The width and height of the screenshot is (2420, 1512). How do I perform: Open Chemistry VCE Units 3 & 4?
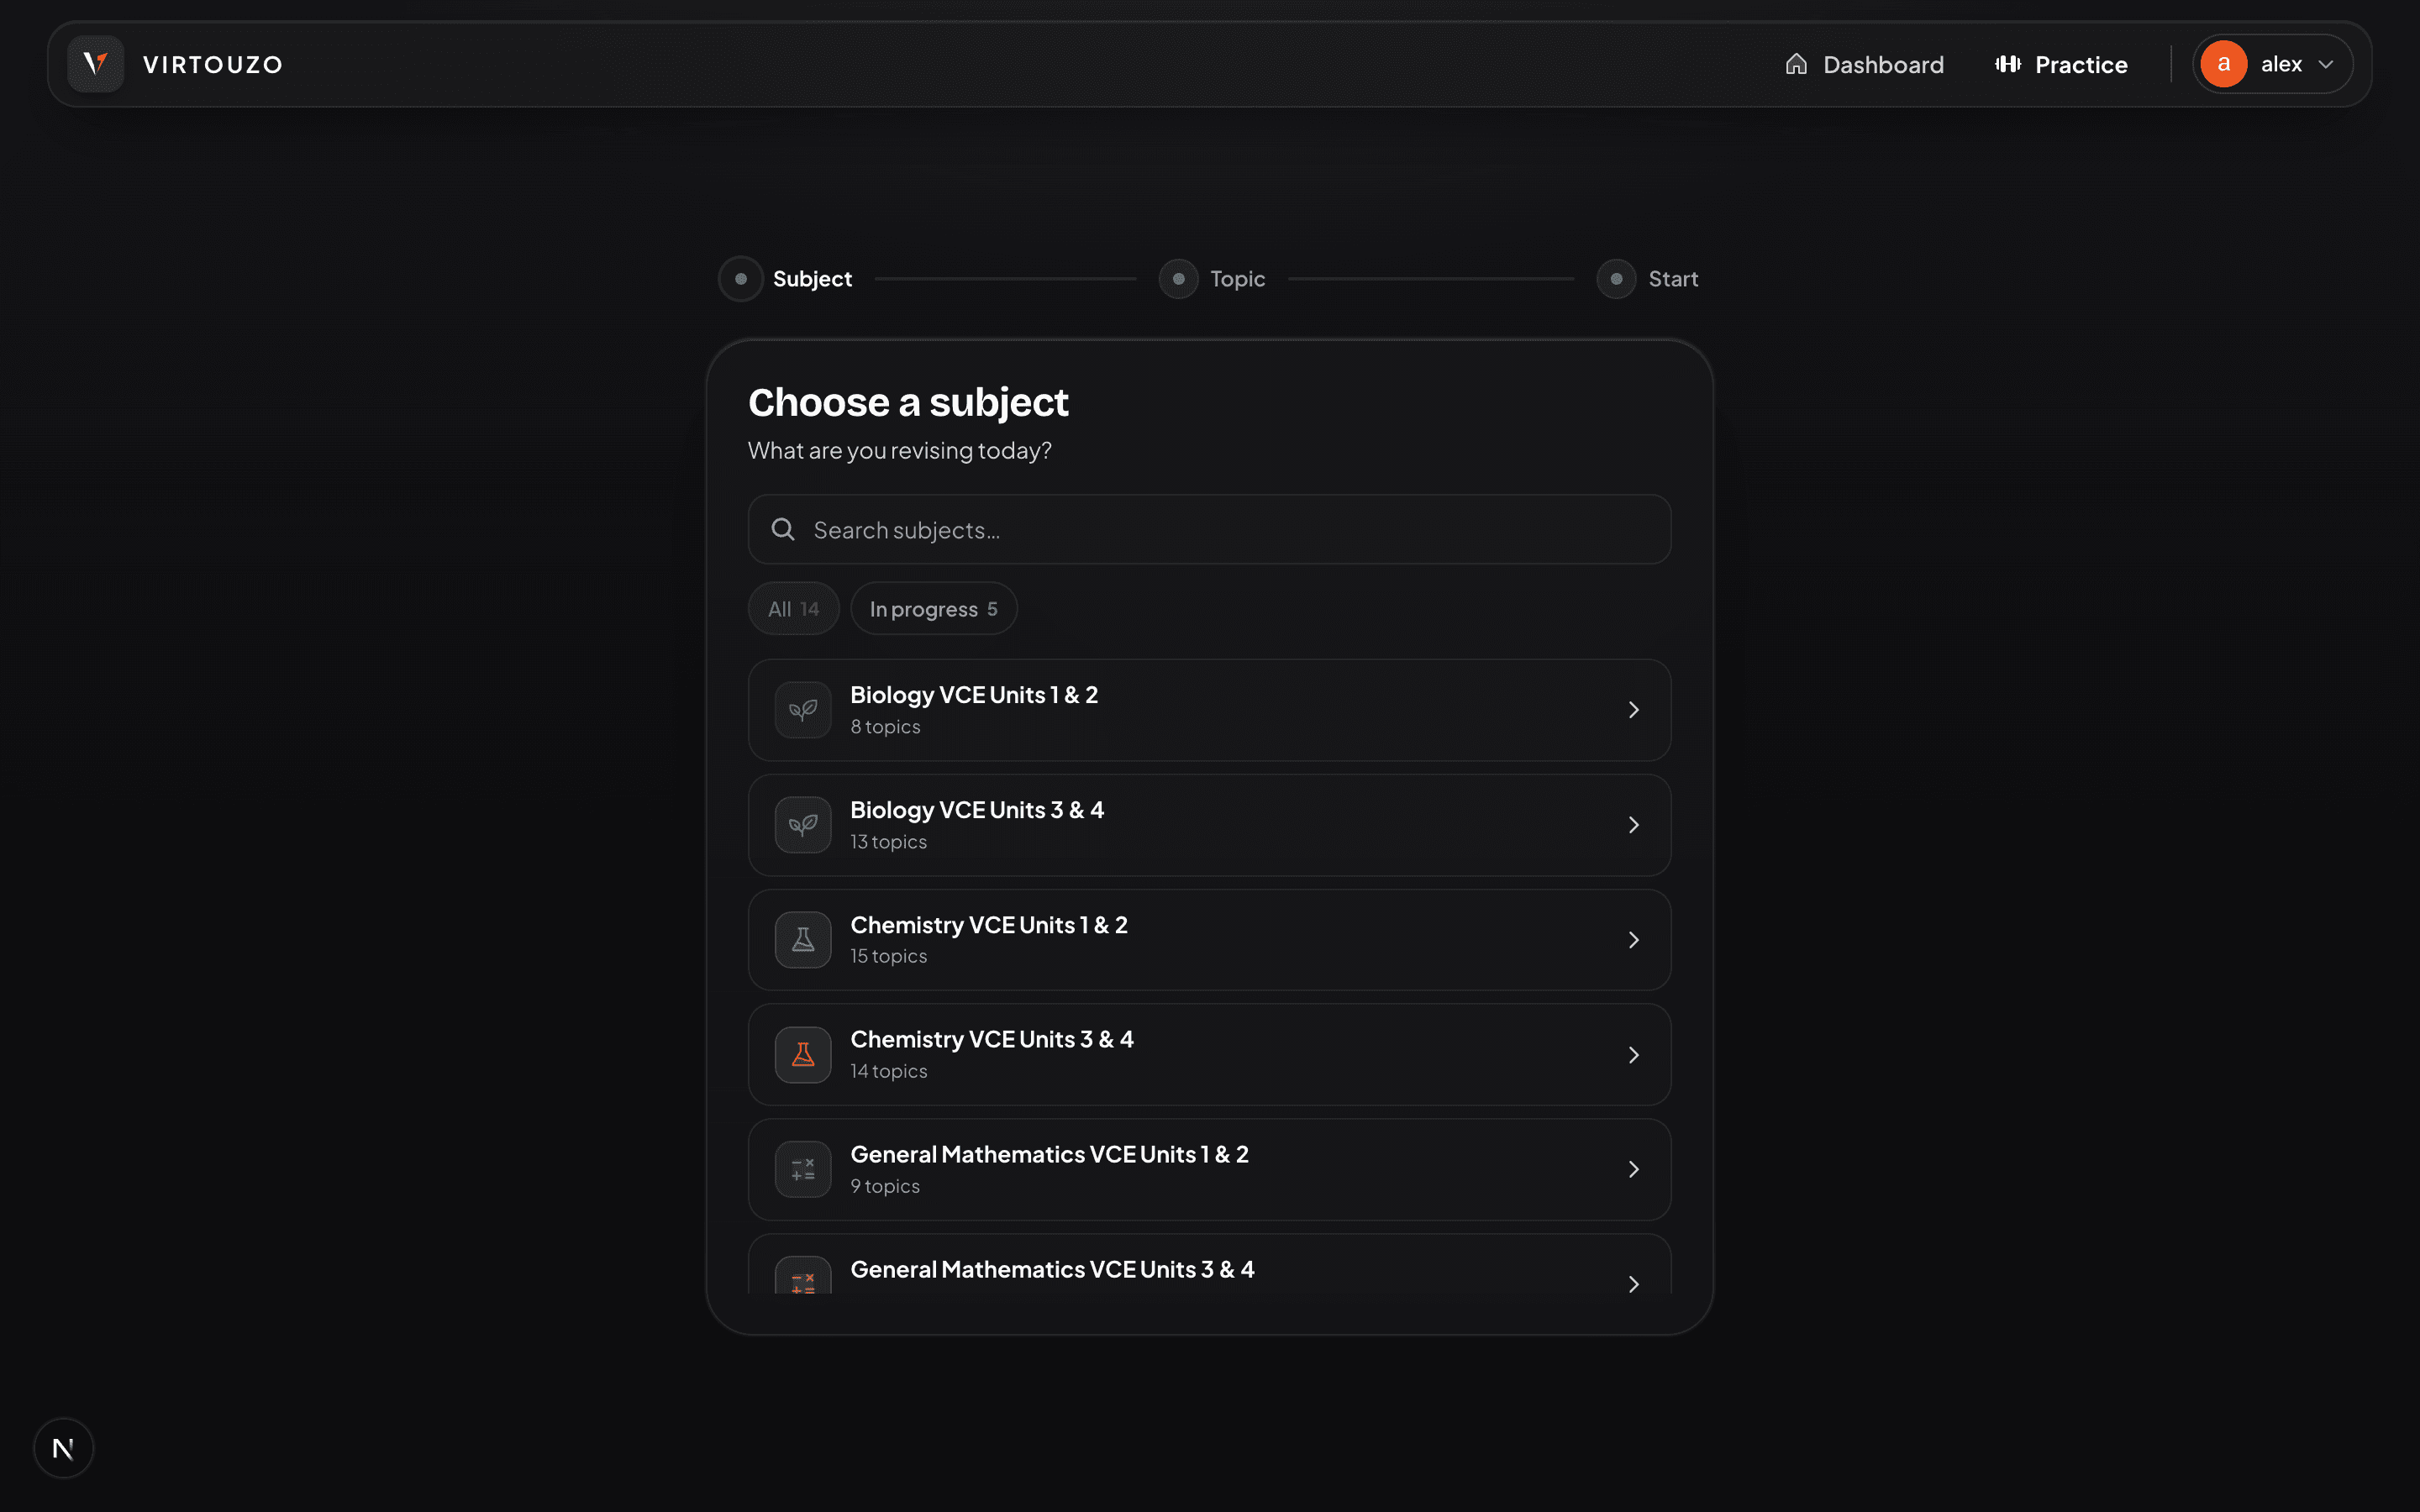click(1209, 1055)
